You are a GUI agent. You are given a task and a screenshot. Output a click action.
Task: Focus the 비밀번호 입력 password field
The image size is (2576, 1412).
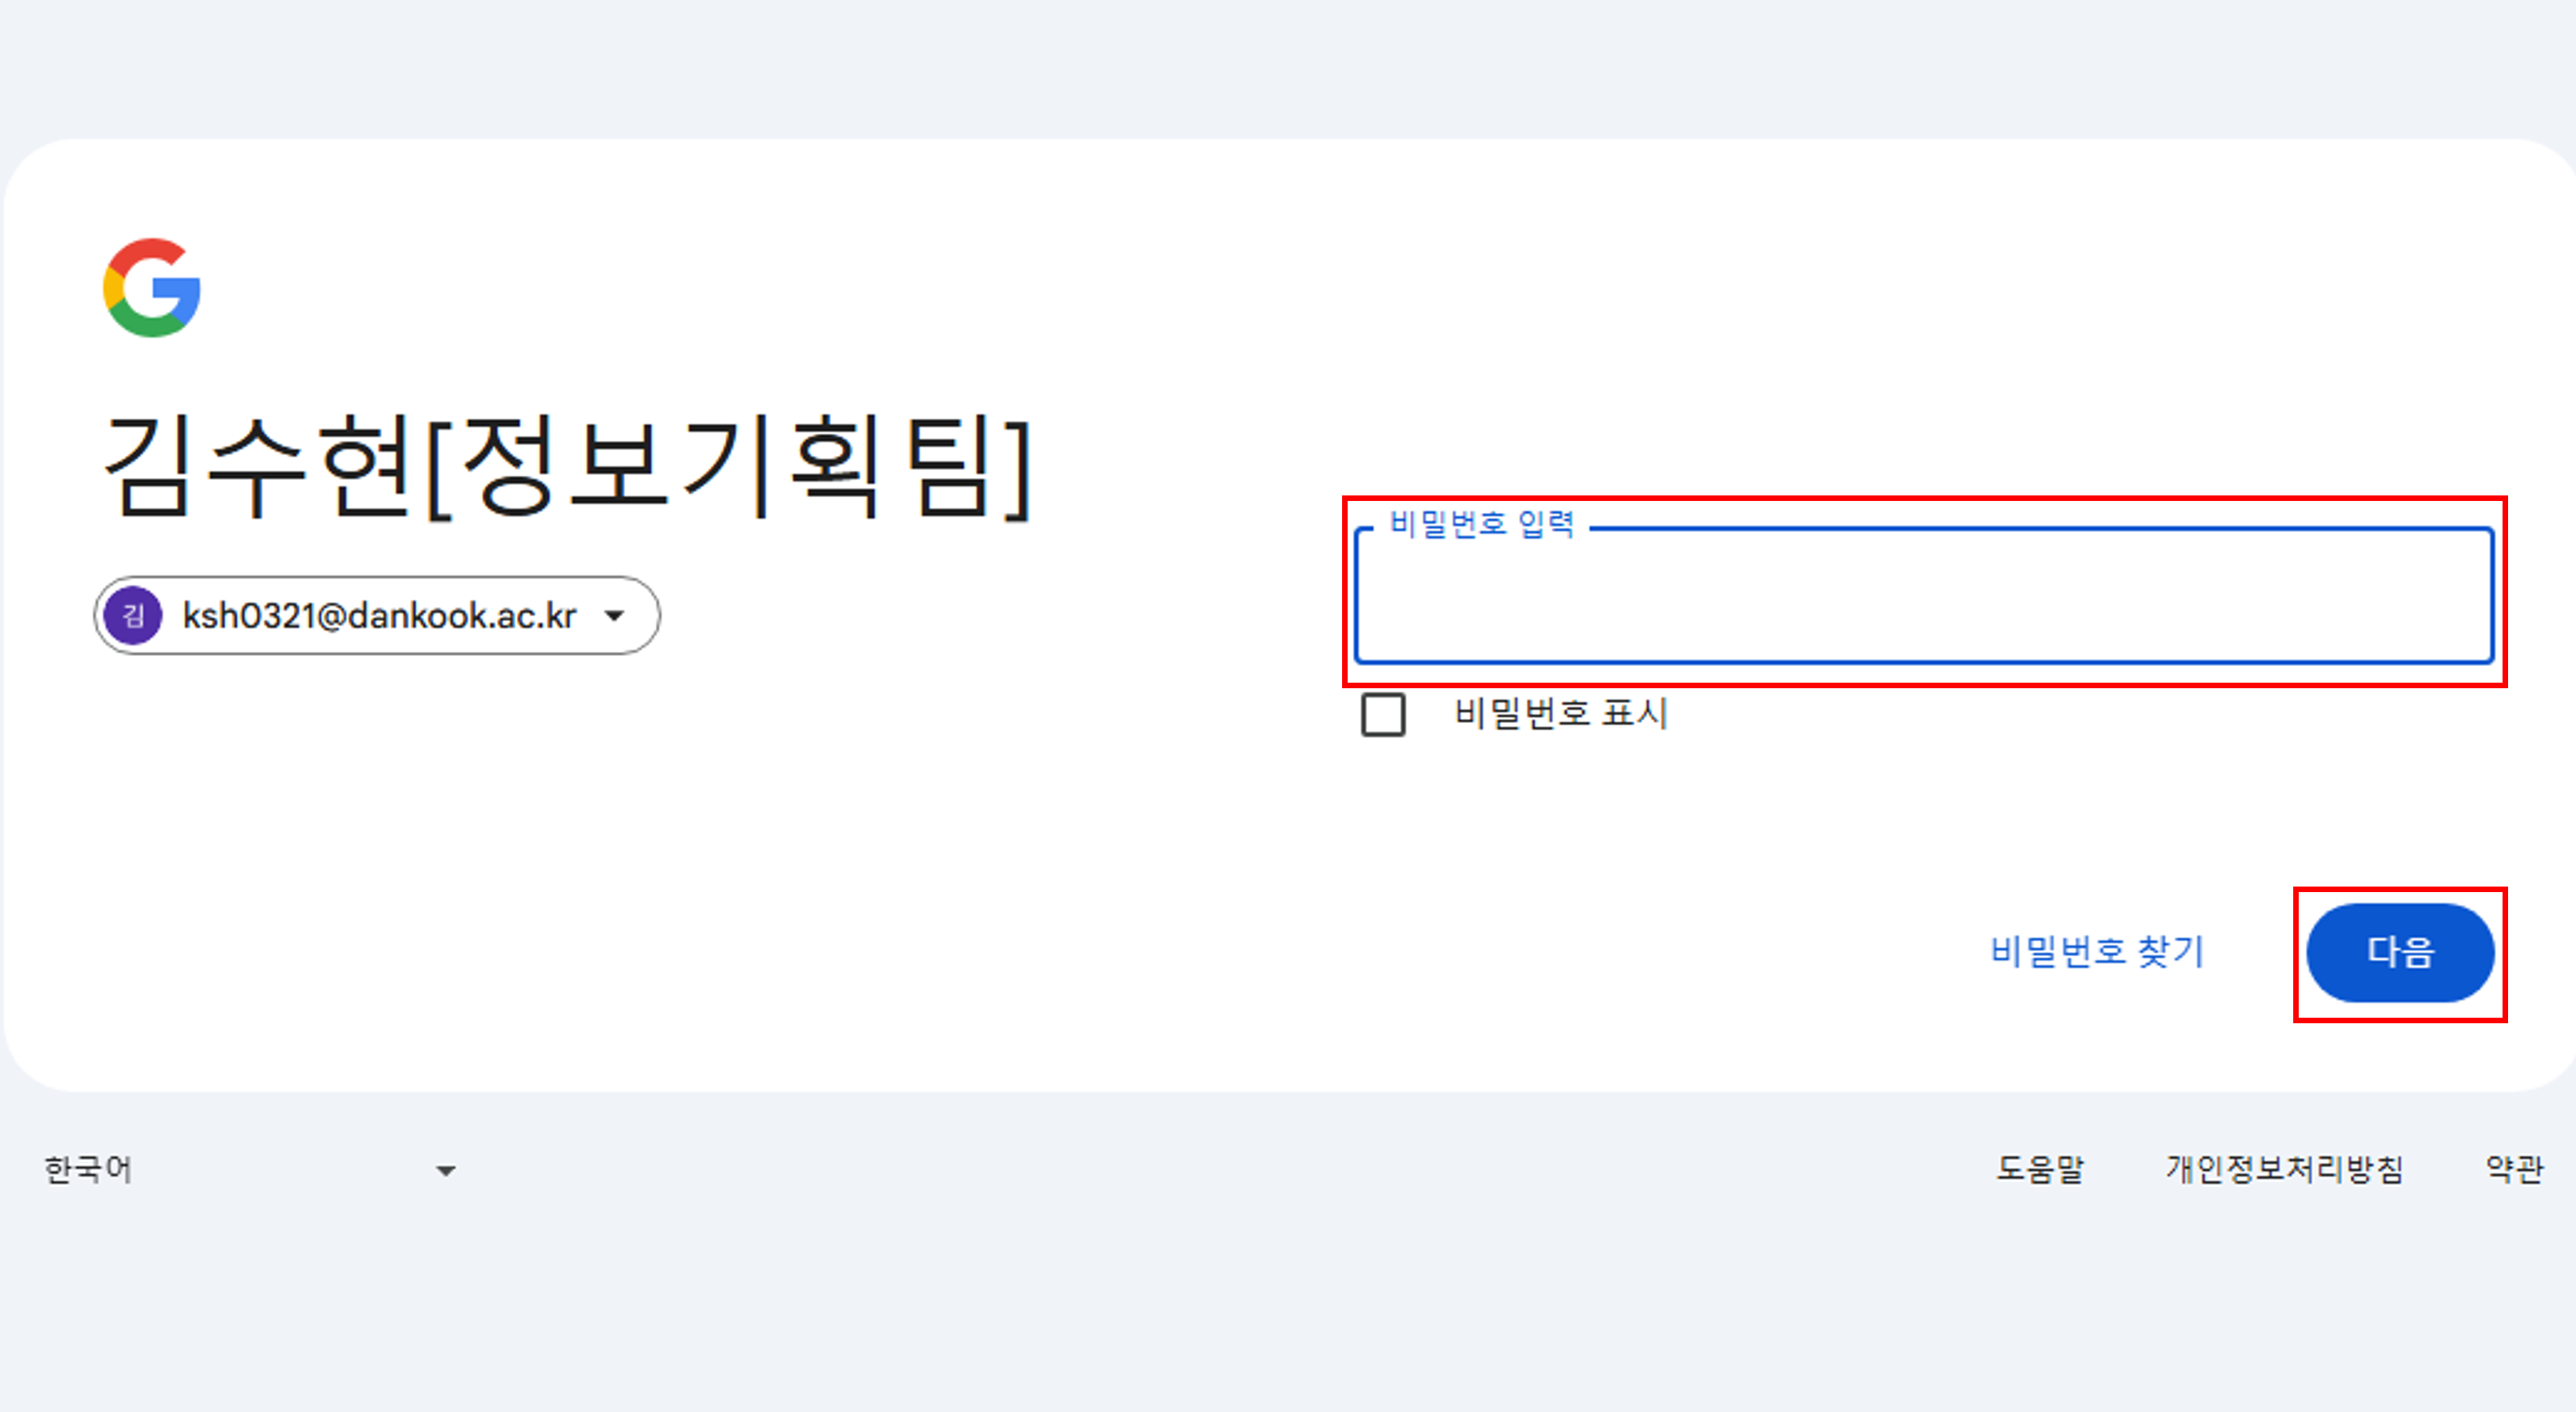(1922, 600)
